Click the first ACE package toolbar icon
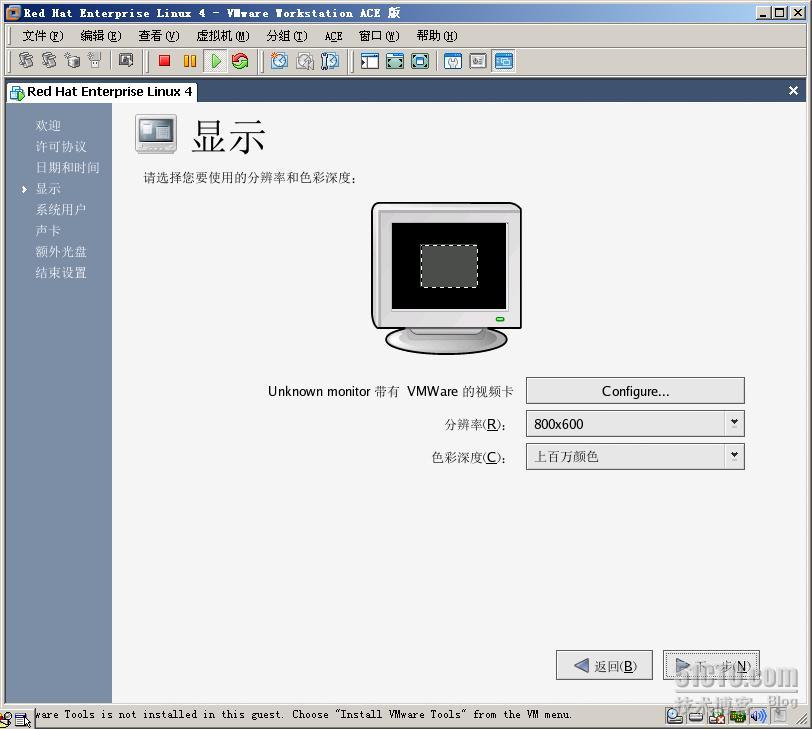Screen dimensions: 812x729 tap(25, 61)
